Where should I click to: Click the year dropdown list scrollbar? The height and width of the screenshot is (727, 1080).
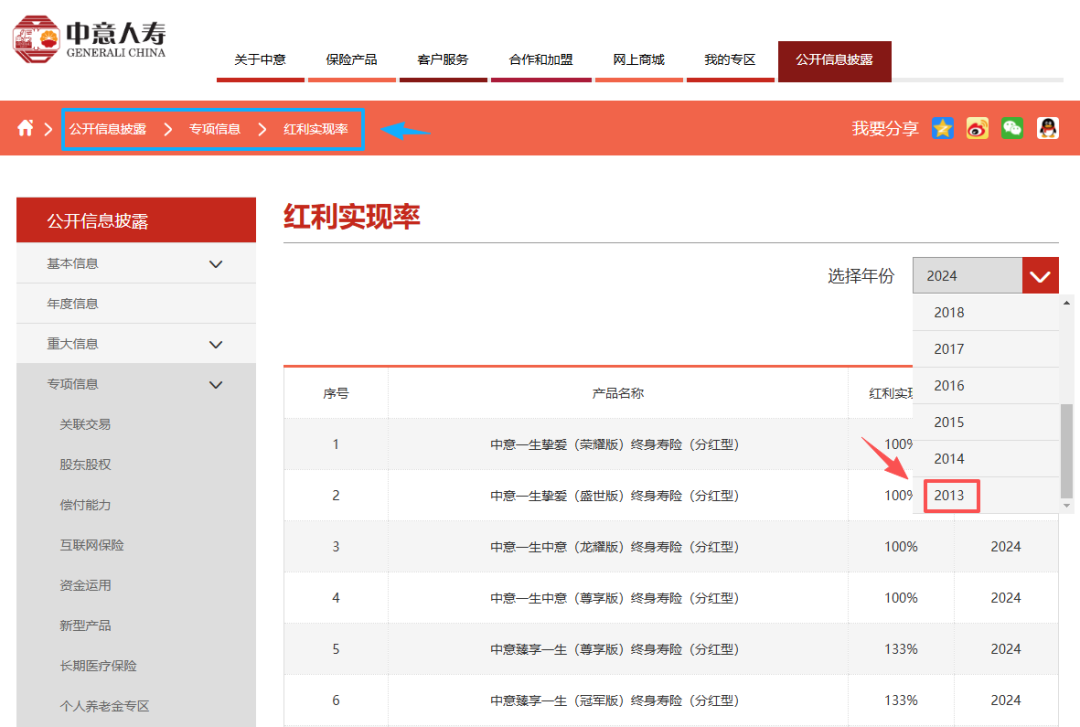[1066, 440]
